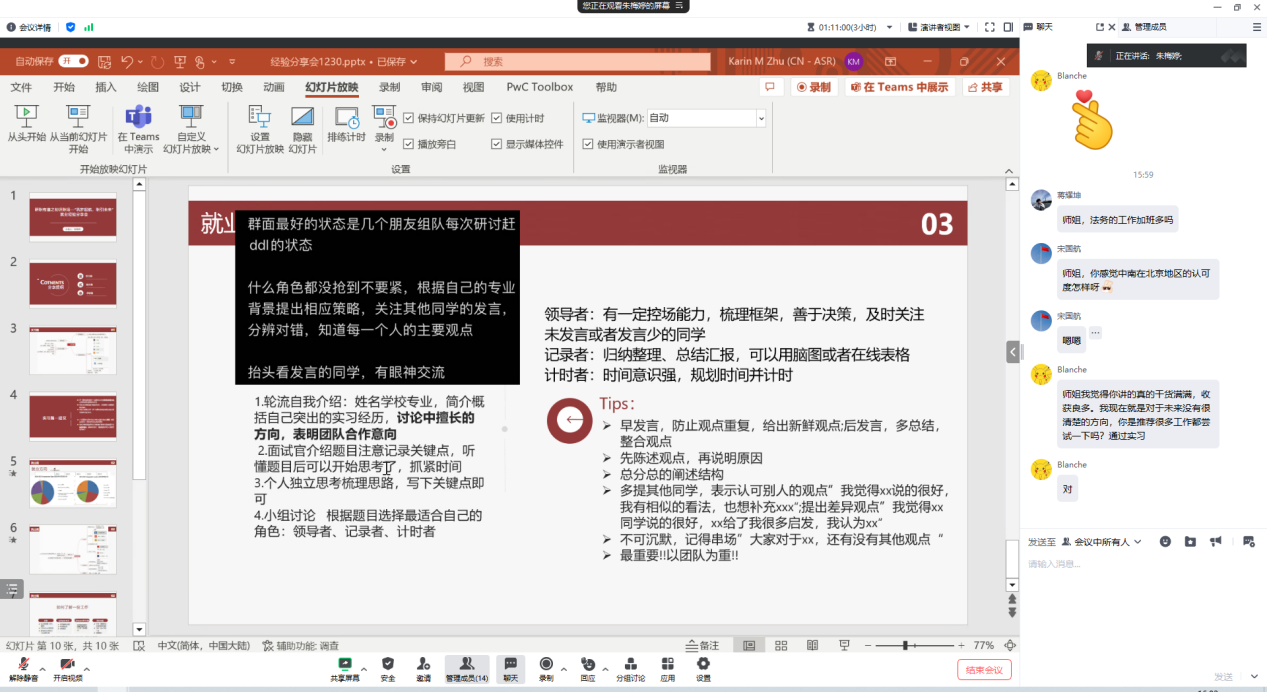Viewport: 1267px width, 692px height.
Task: Click the red 结束会议 button
Action: pos(984,669)
